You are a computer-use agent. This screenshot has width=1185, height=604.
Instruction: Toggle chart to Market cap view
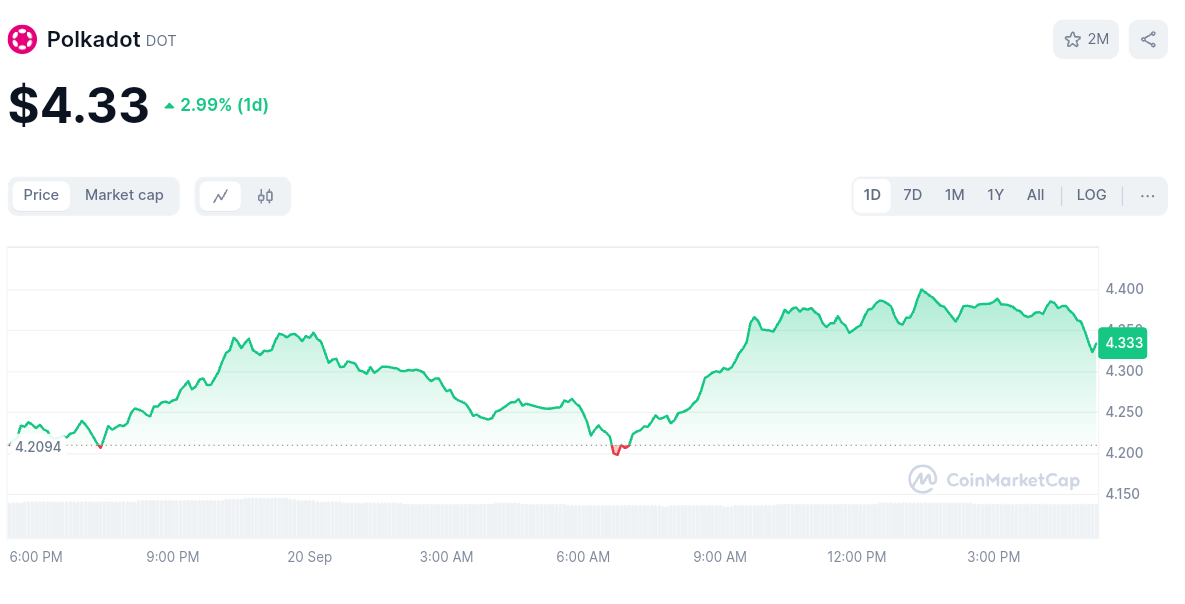pos(124,195)
